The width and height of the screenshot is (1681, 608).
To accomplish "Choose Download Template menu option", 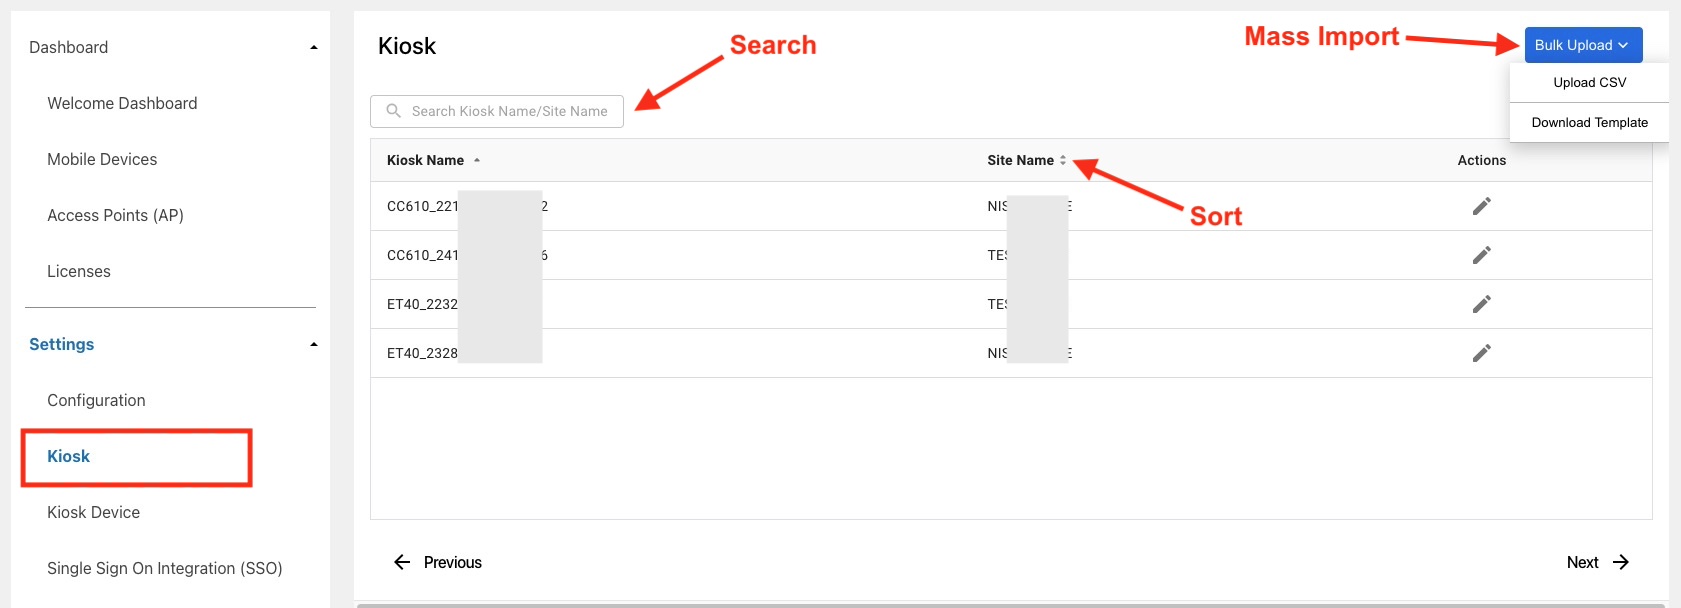I will pos(1589,123).
